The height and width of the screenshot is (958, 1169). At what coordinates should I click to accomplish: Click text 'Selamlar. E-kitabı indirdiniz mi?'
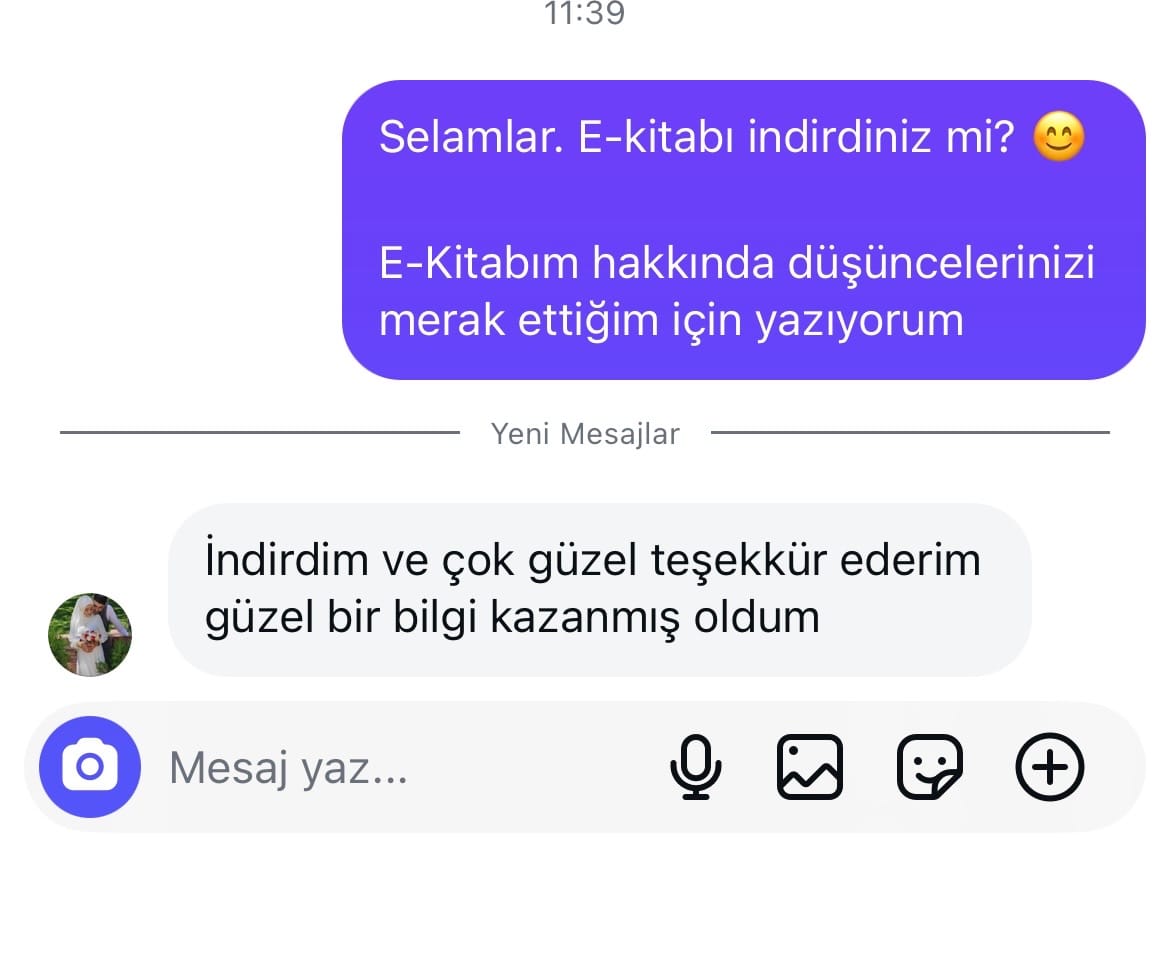tap(696, 137)
